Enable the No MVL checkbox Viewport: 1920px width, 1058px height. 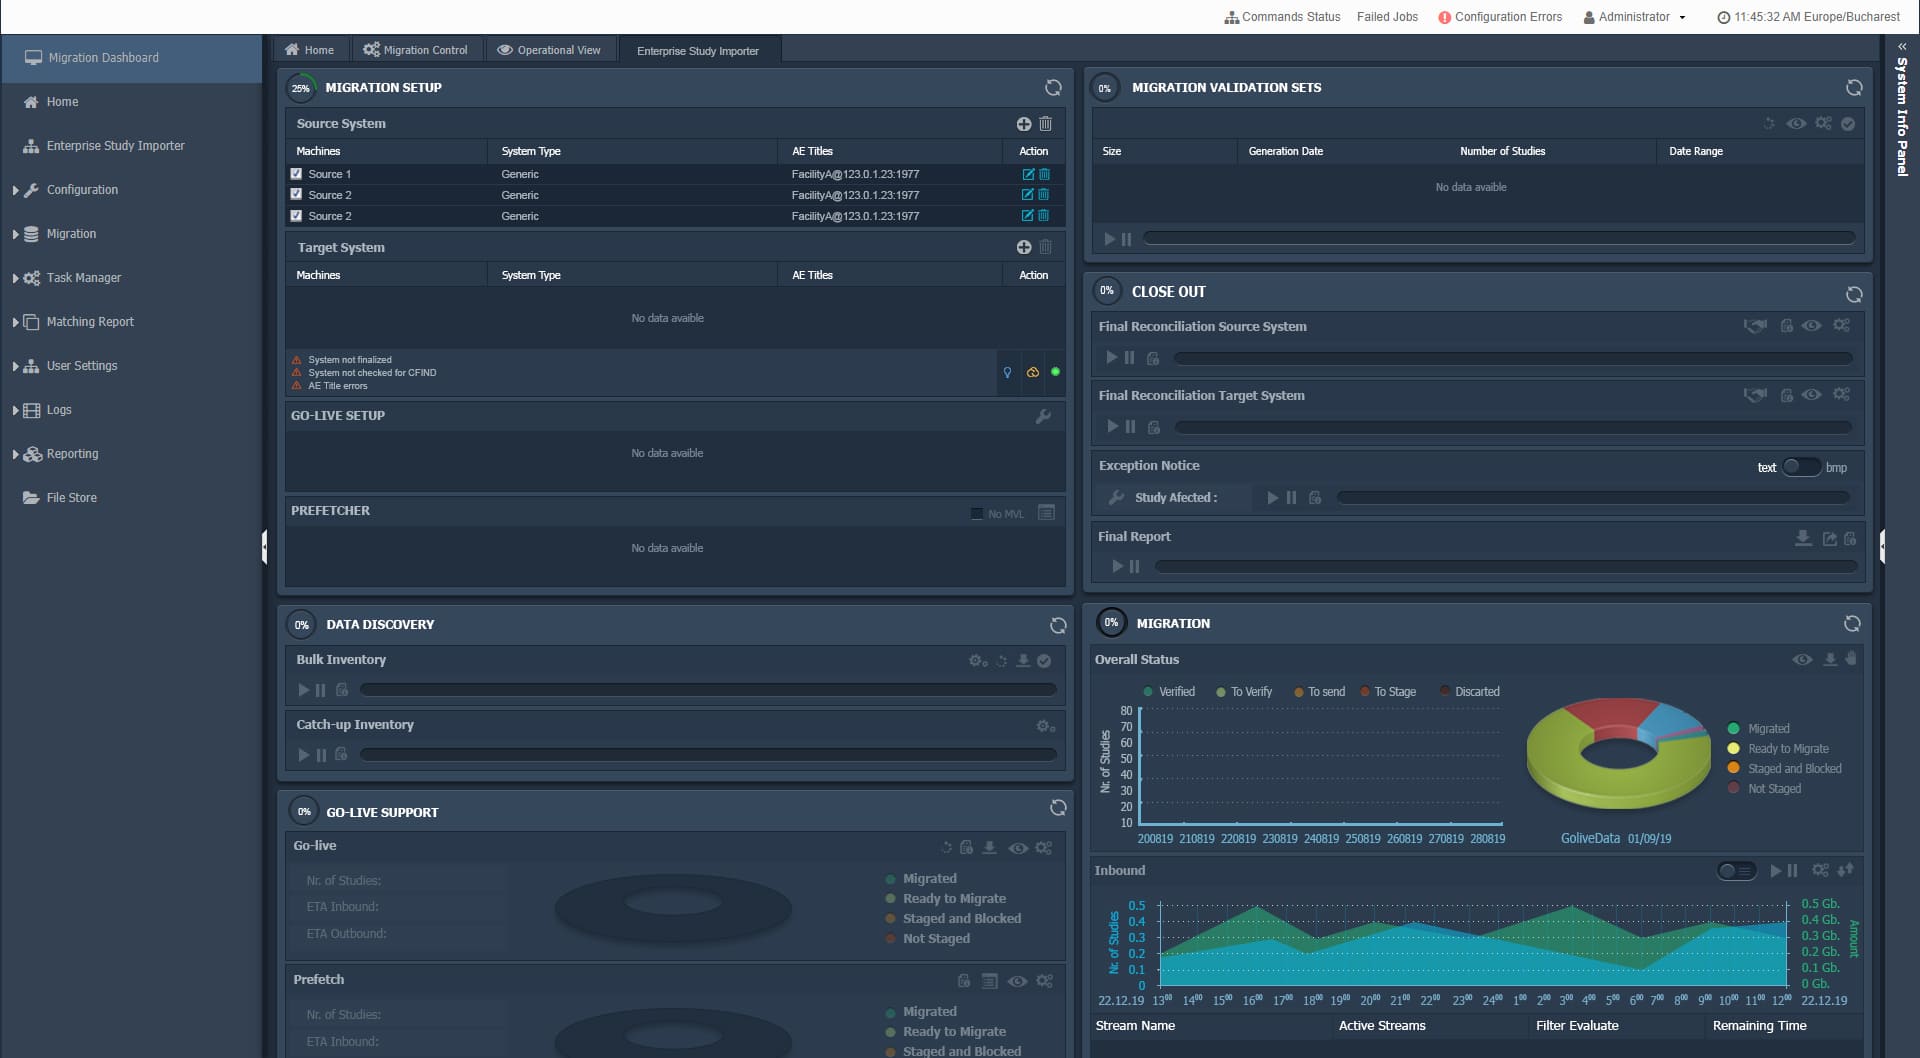click(977, 514)
